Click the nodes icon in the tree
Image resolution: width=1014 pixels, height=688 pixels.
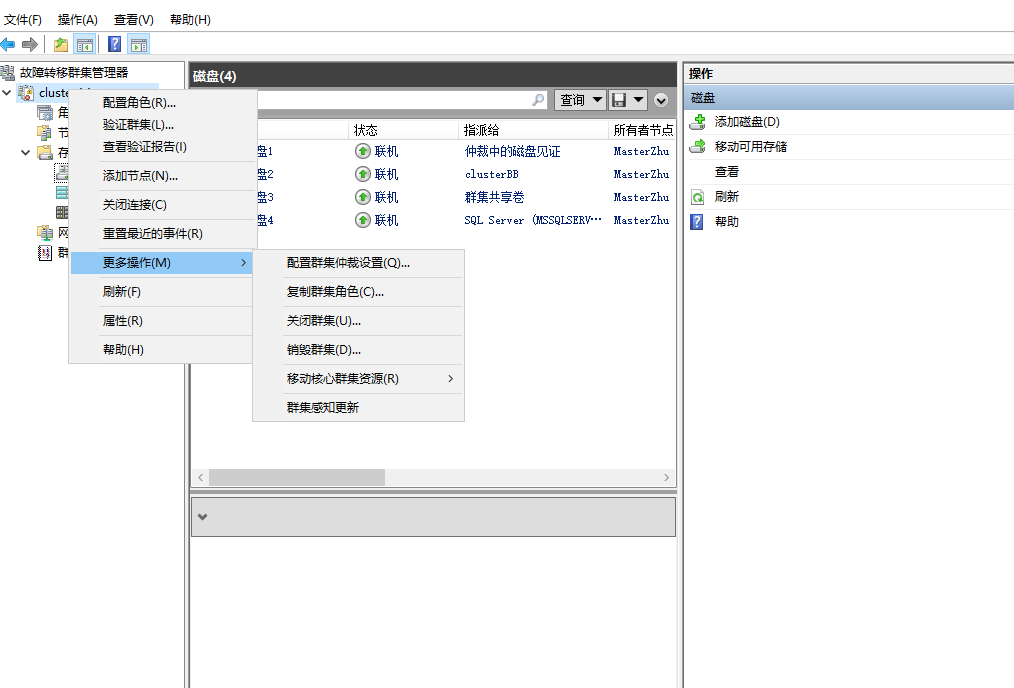point(45,133)
